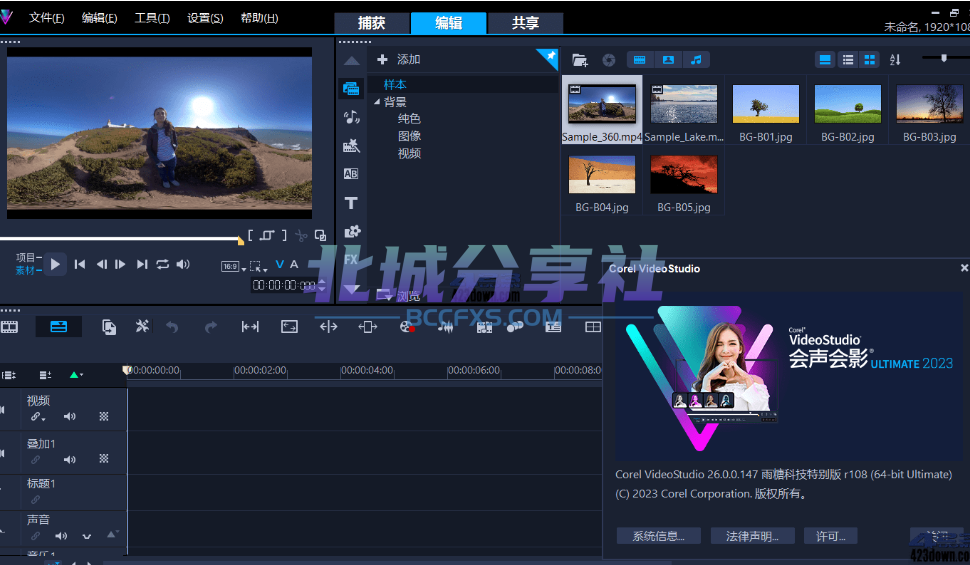Image resolution: width=970 pixels, height=565 pixels.
Task: Open the 浏览 browse dropdown
Action: [398, 296]
